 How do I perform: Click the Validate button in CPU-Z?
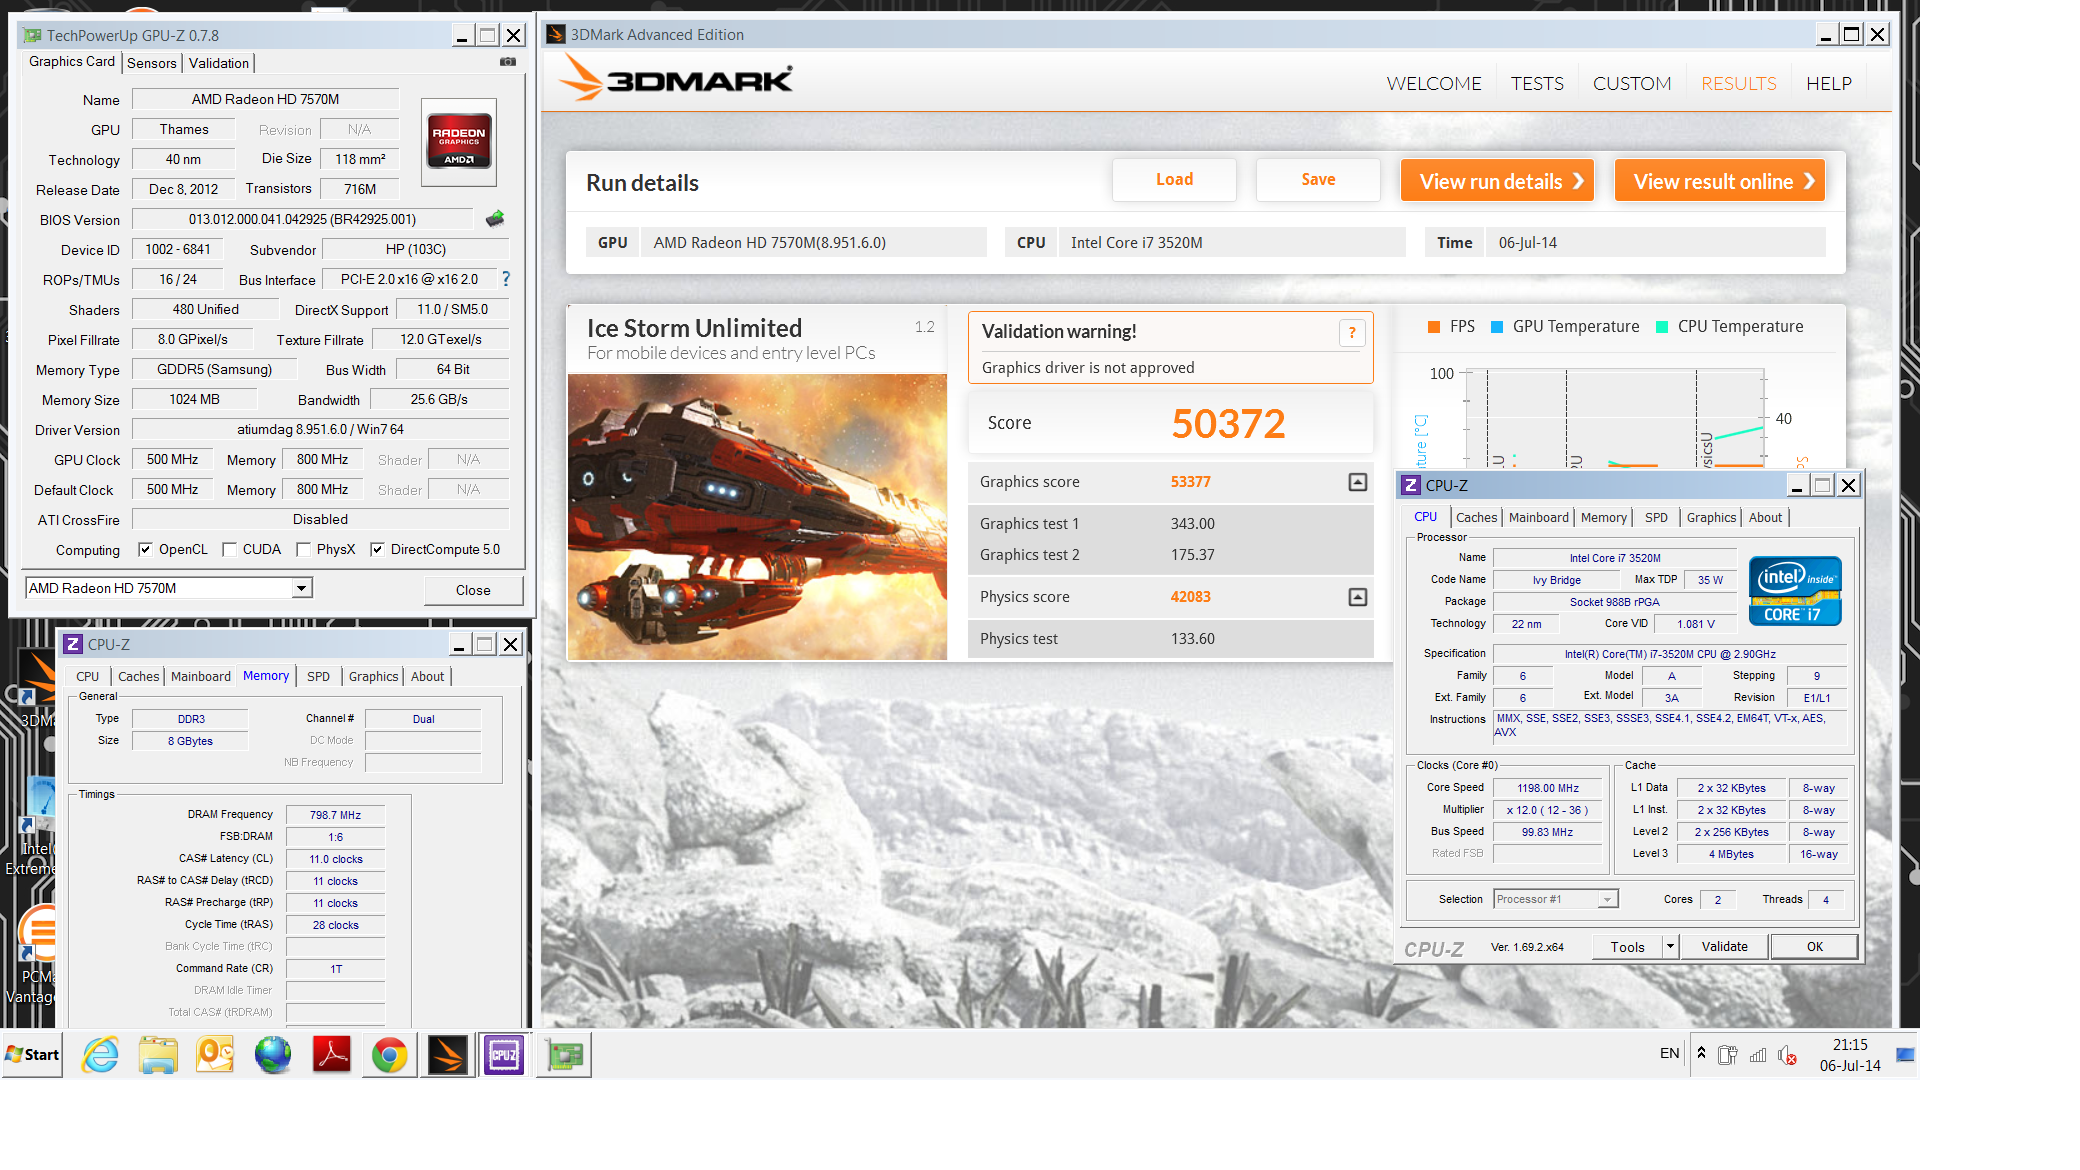coord(1724,946)
